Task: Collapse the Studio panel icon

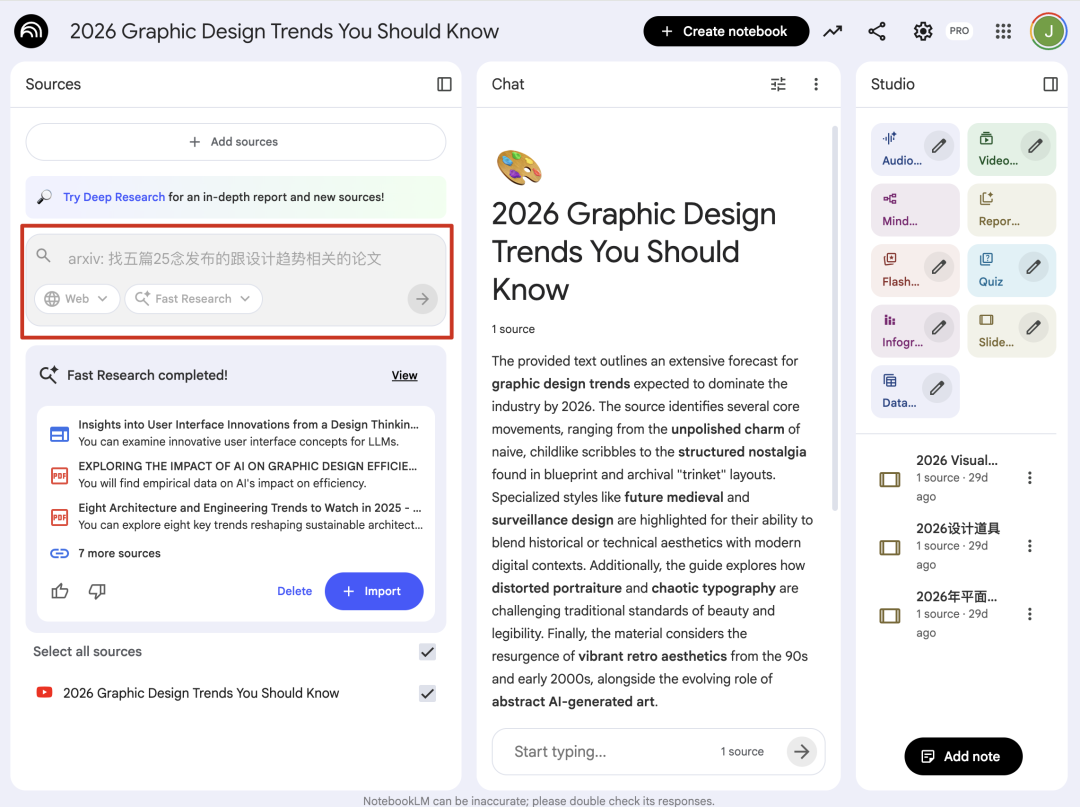Action: point(1050,84)
